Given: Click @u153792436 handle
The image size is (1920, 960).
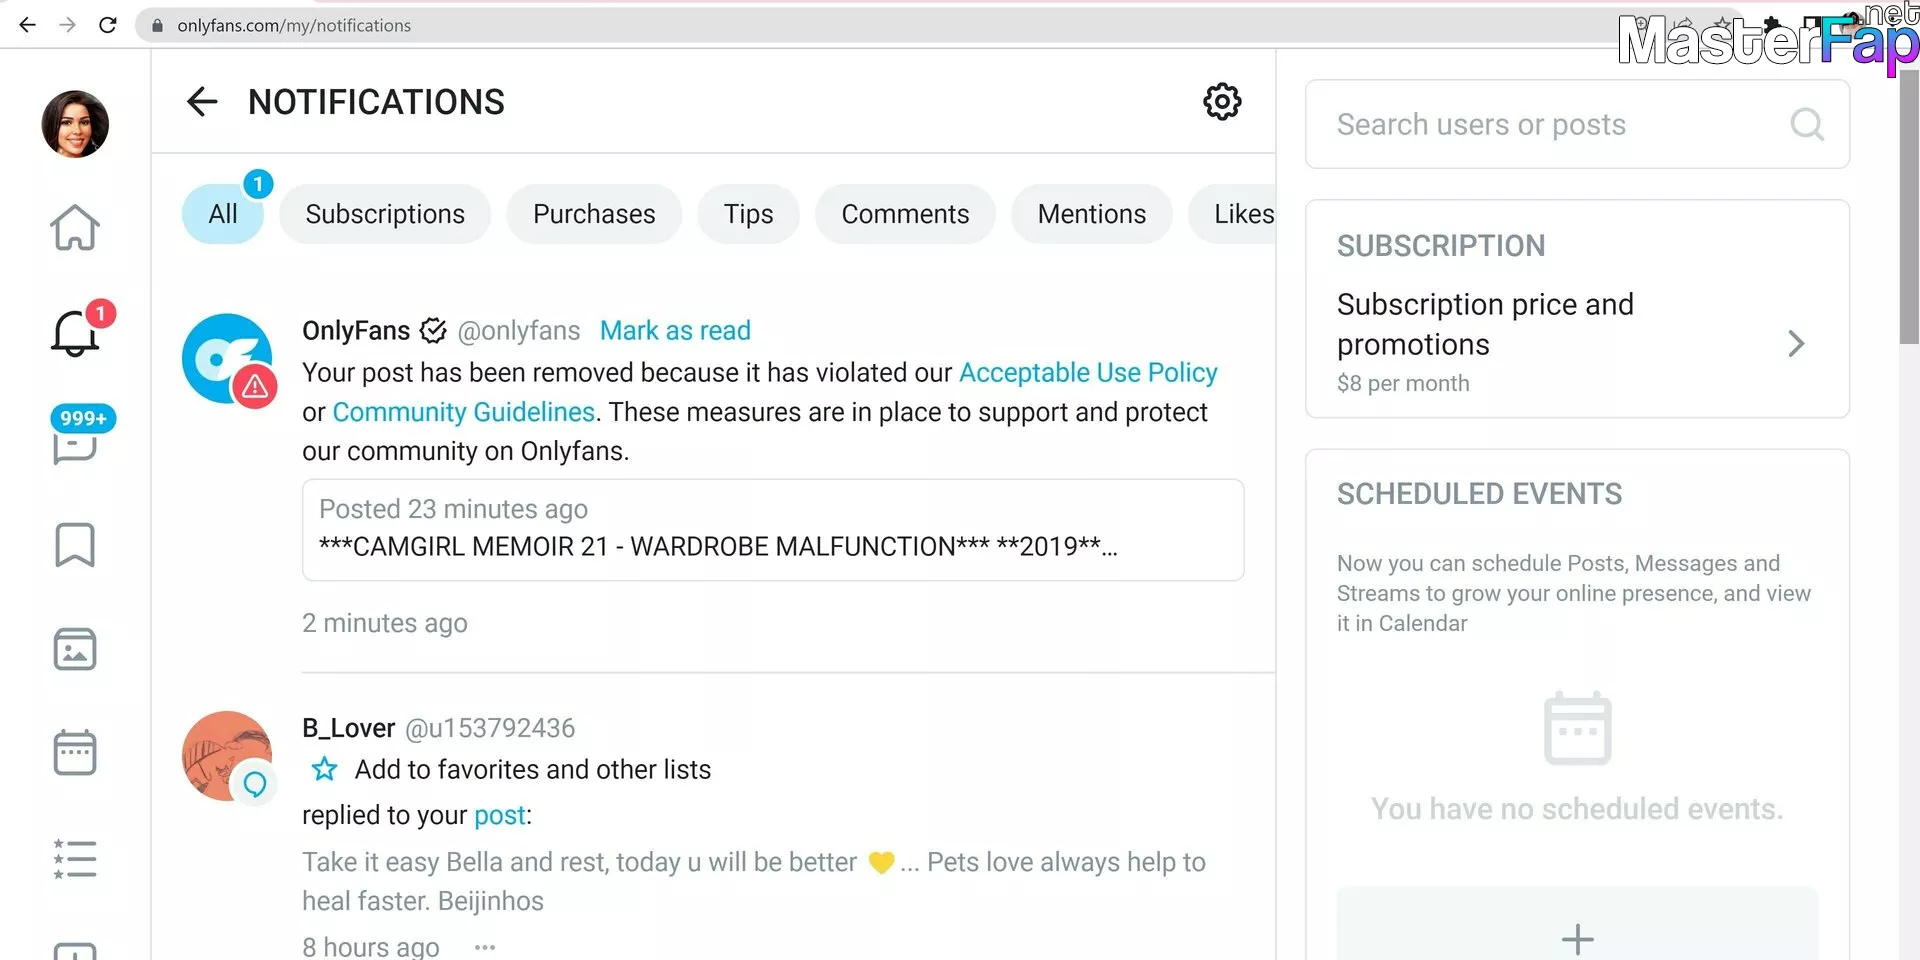Looking at the screenshot, I should [x=490, y=728].
